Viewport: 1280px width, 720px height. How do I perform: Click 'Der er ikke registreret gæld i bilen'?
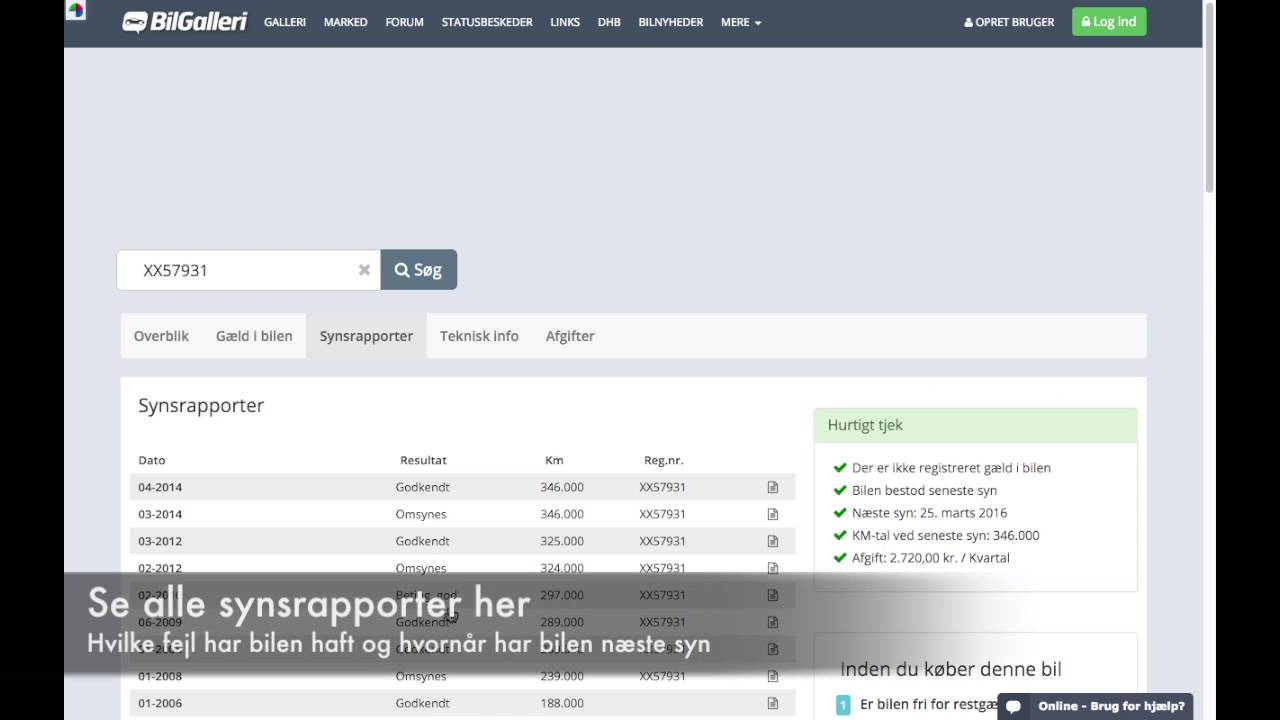951,468
